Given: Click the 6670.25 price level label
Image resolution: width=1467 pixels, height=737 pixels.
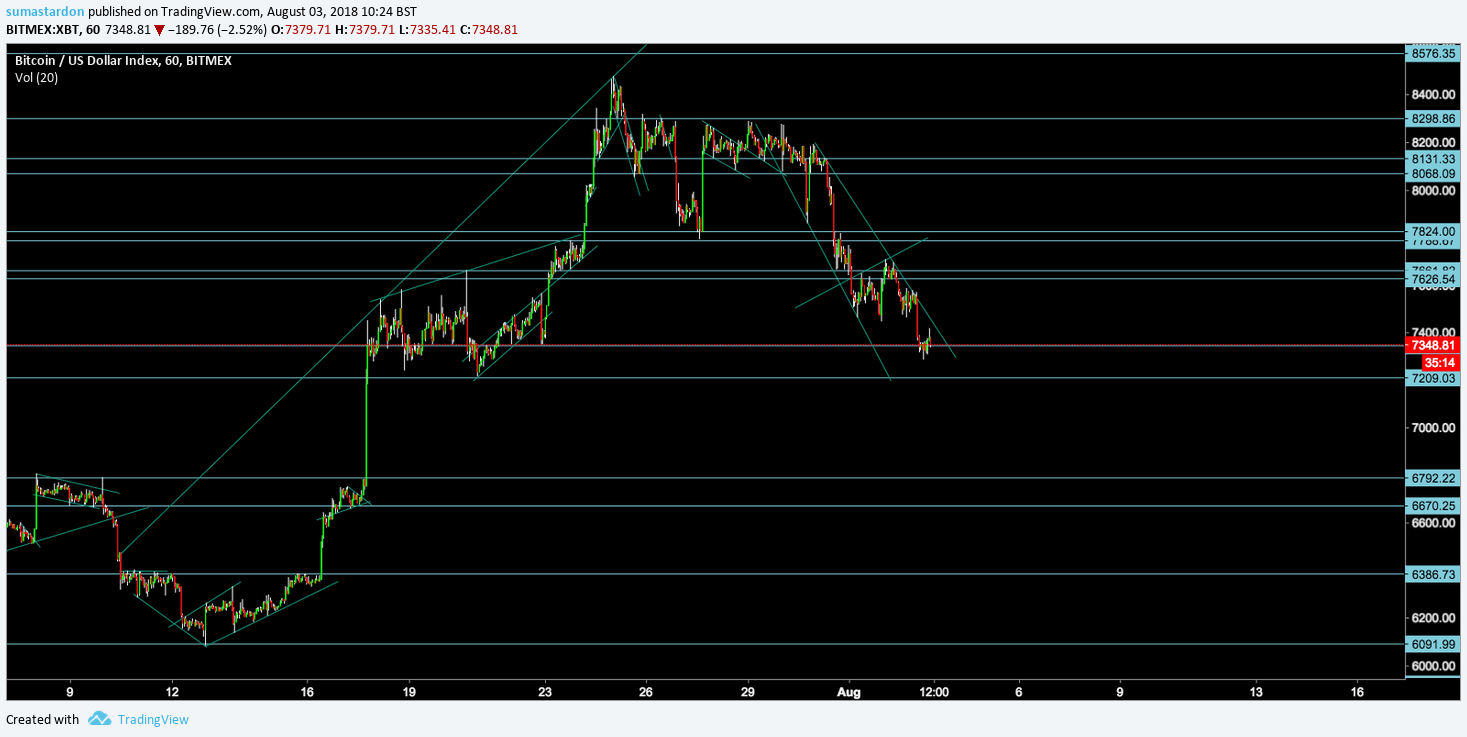Looking at the screenshot, I should (1432, 506).
